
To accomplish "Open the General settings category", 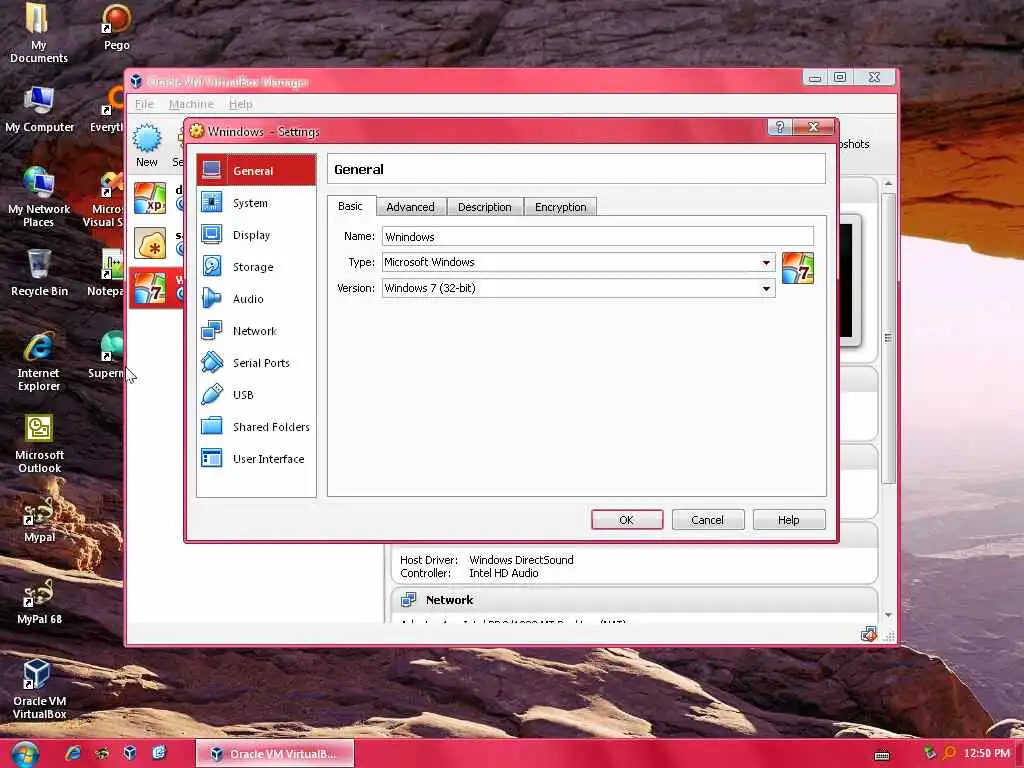I will (x=256, y=170).
